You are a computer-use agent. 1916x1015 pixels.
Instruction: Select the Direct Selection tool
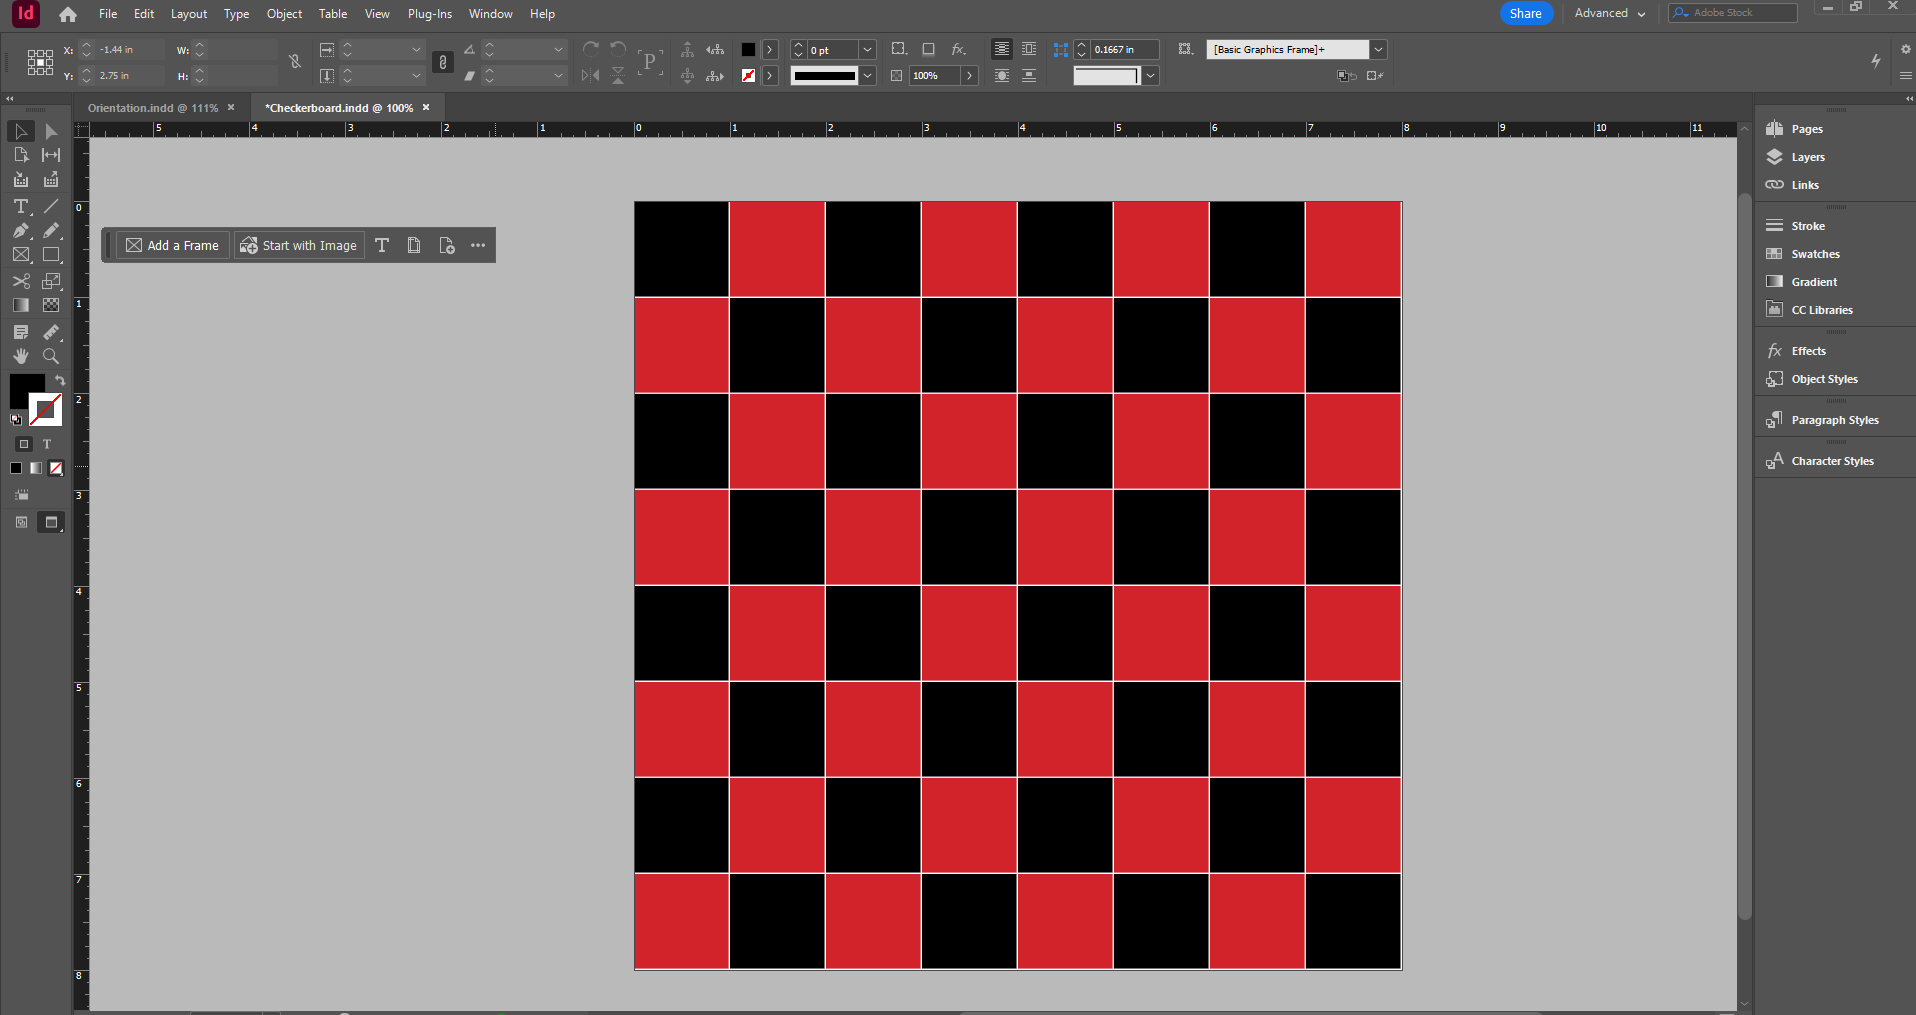click(51, 132)
